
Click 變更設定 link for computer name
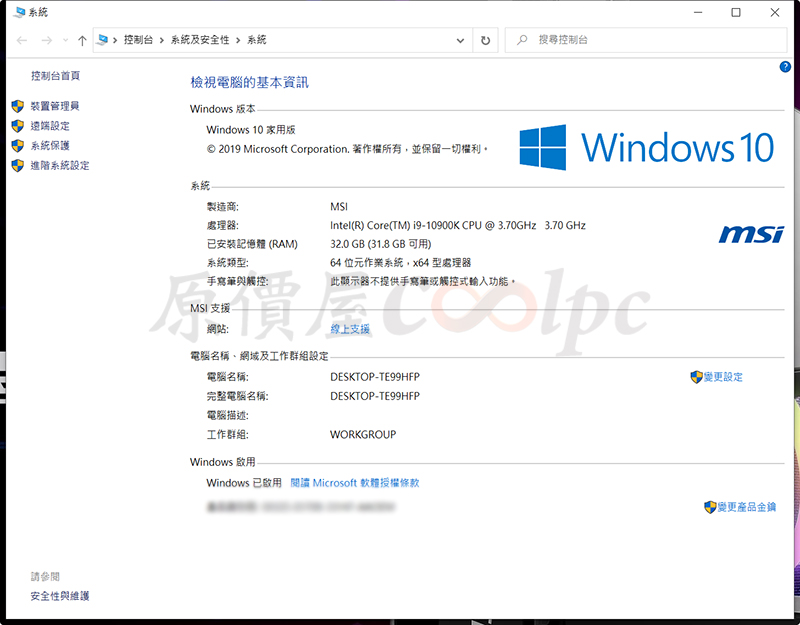[x=723, y=377]
